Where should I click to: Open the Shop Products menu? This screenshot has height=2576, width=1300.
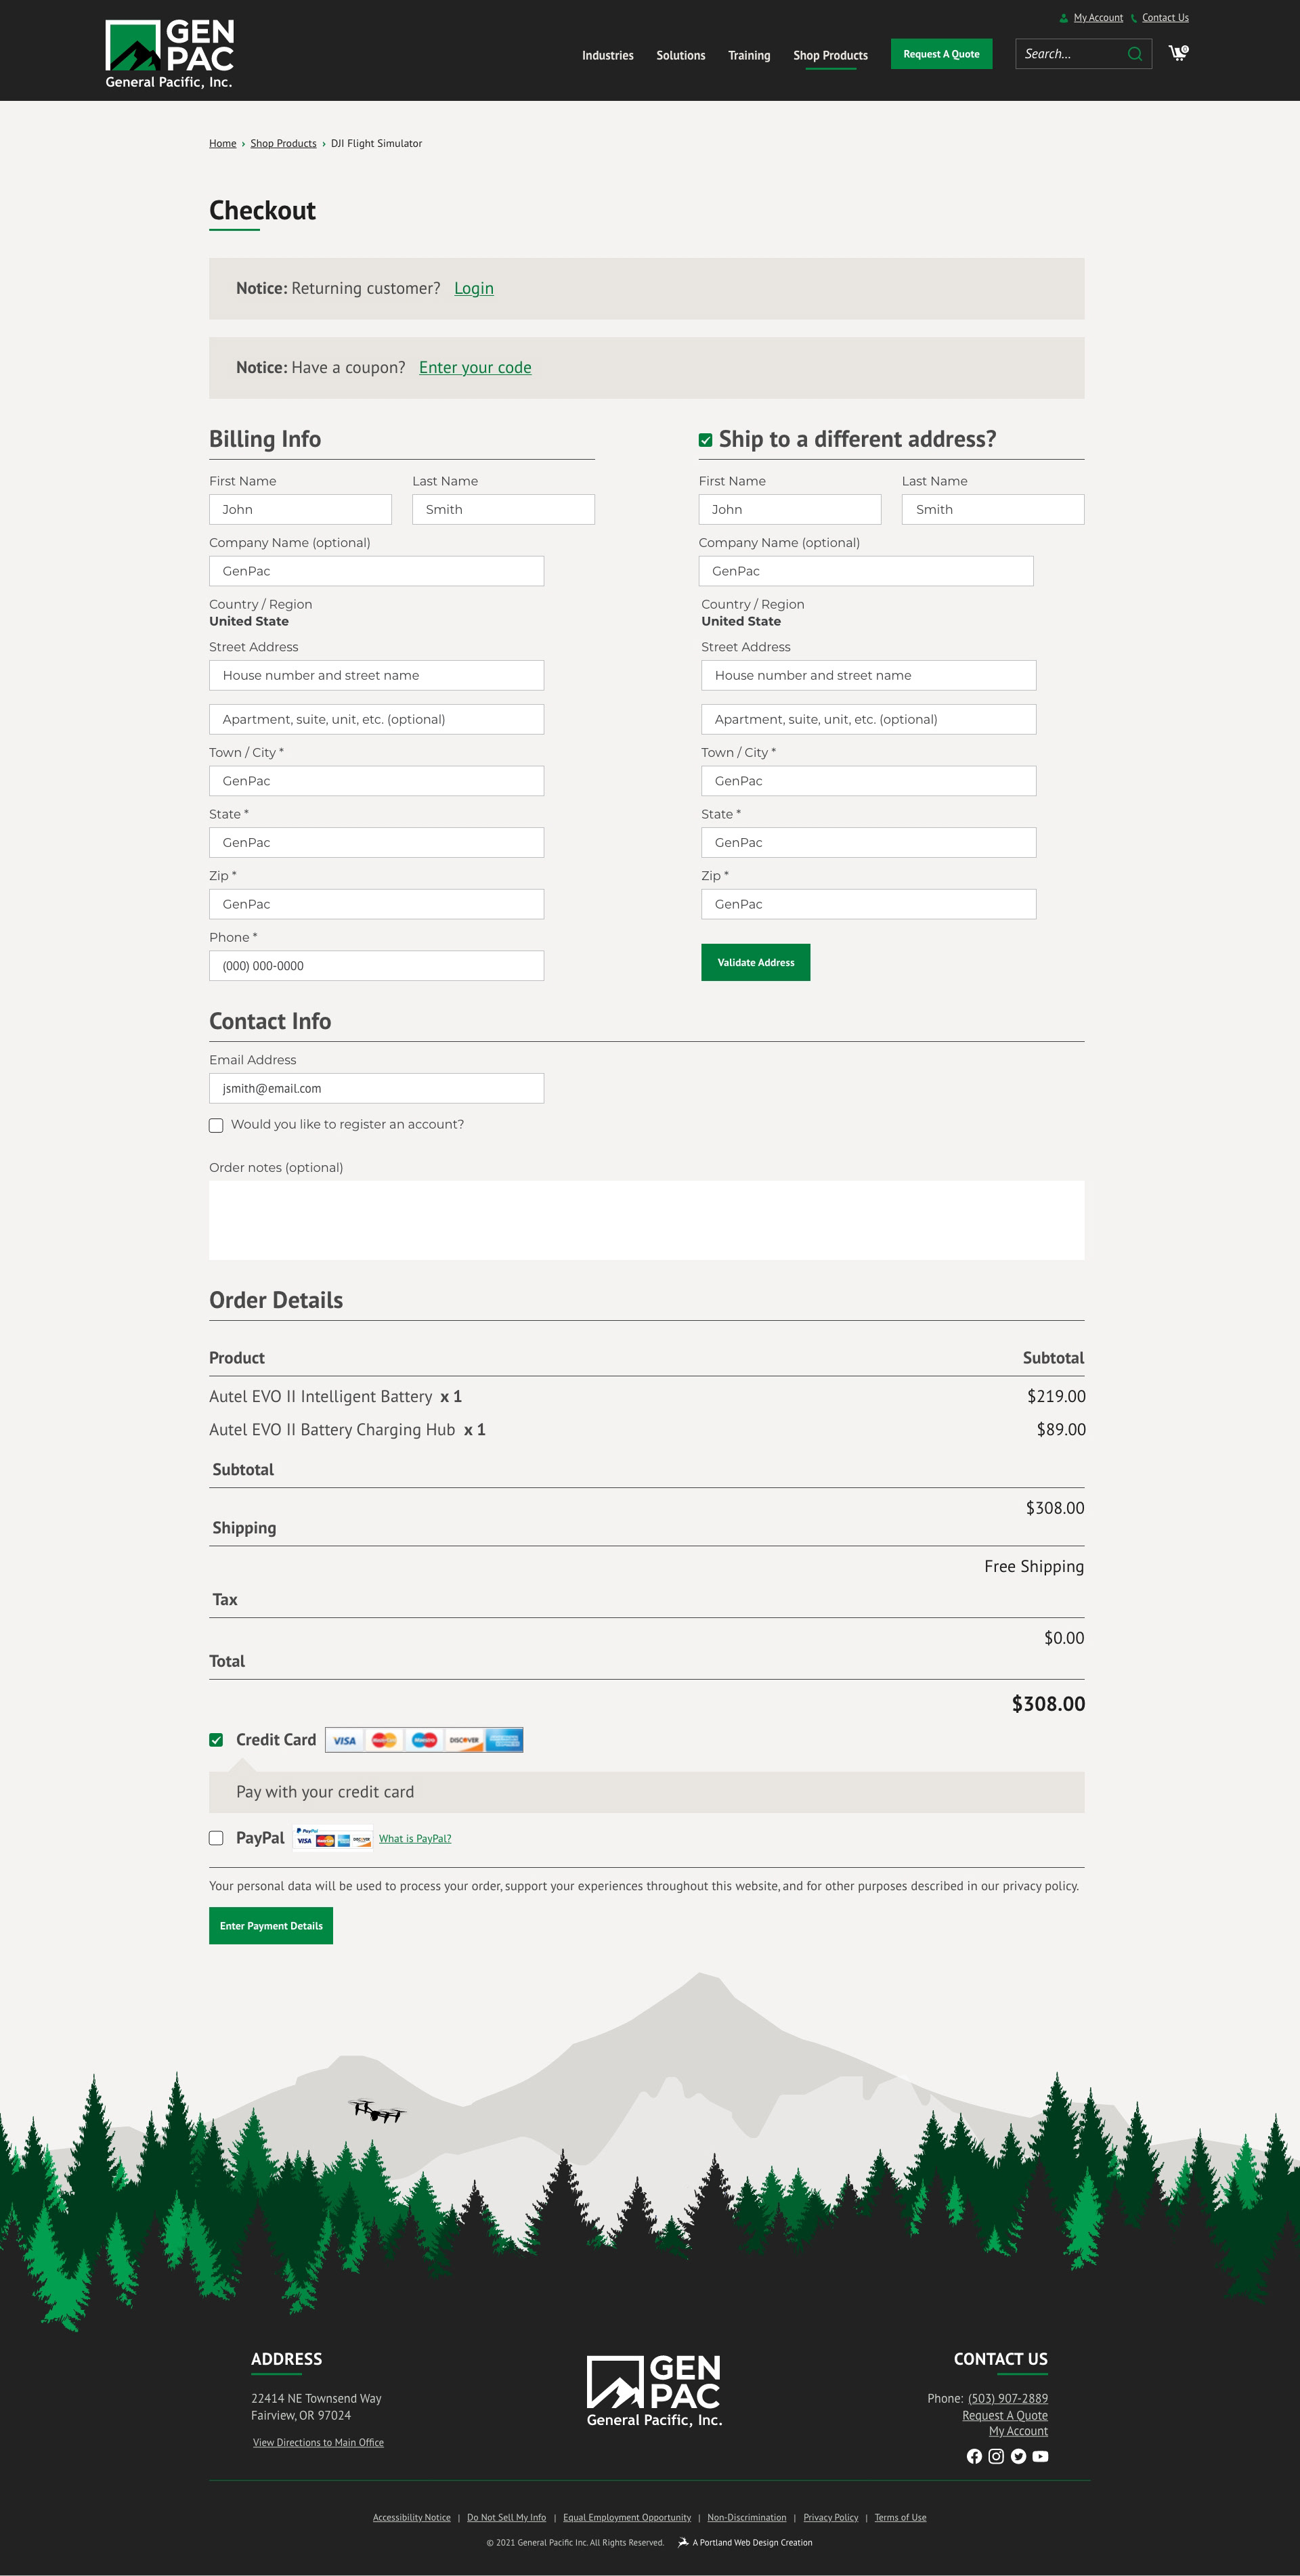[x=830, y=55]
